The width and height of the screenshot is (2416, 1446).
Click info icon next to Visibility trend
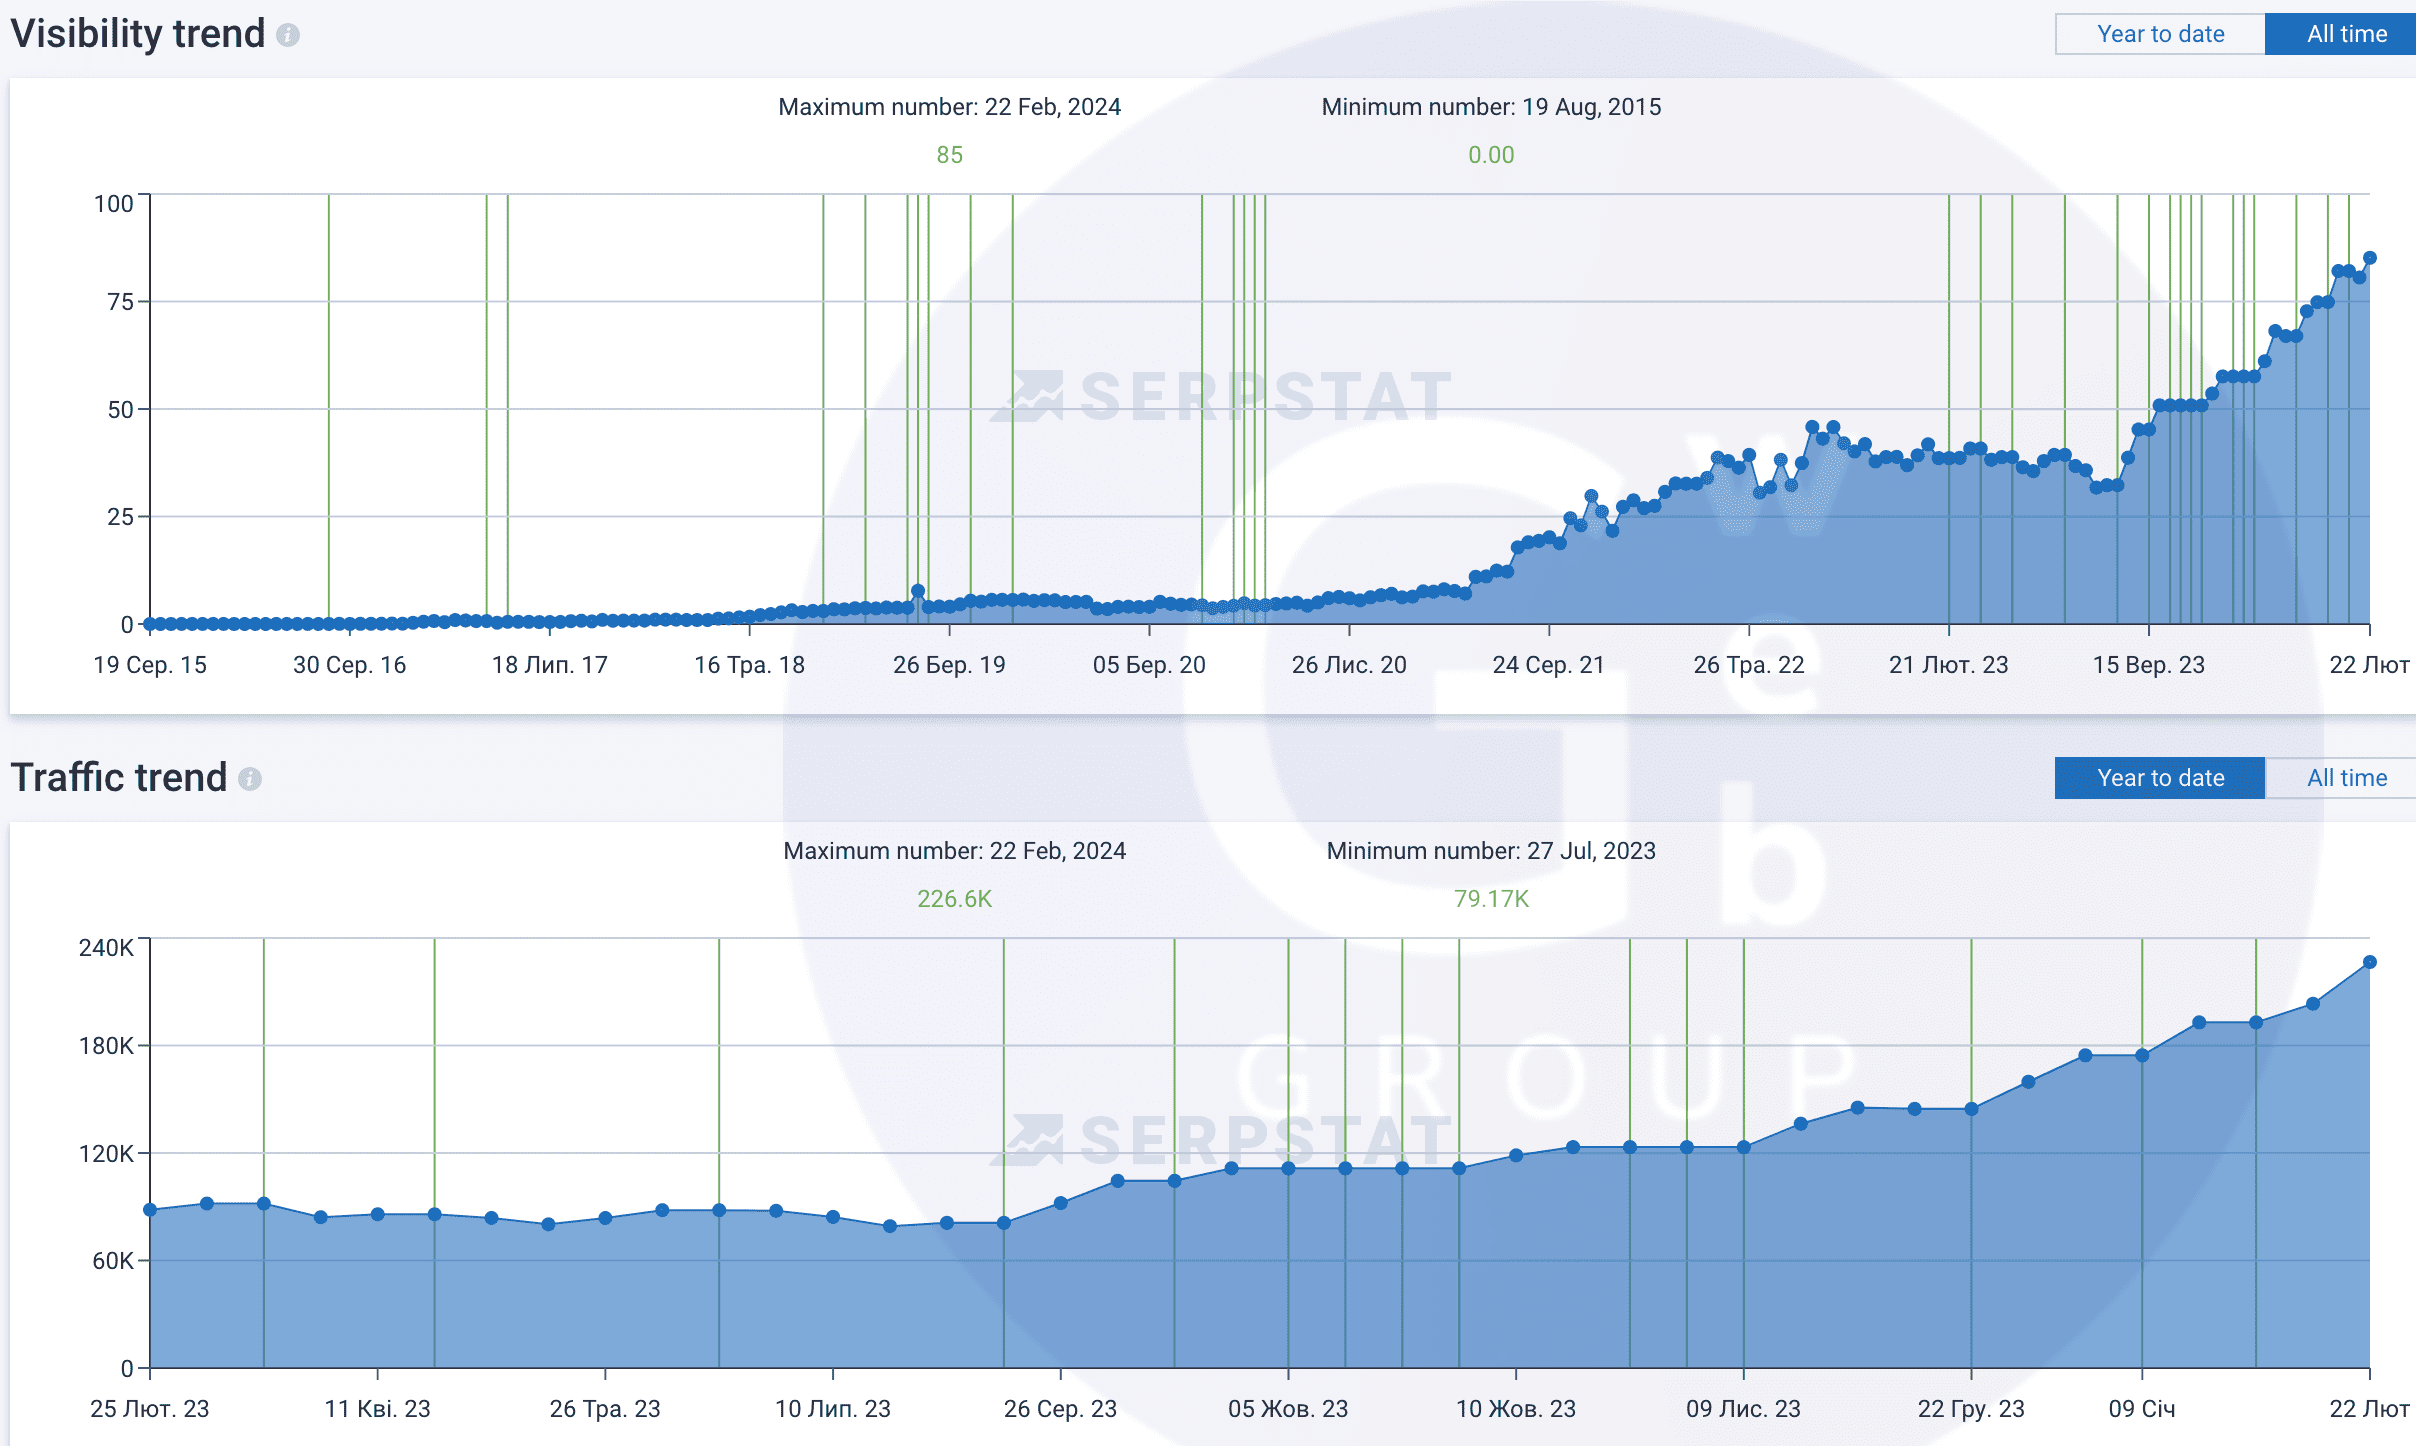tap(288, 36)
